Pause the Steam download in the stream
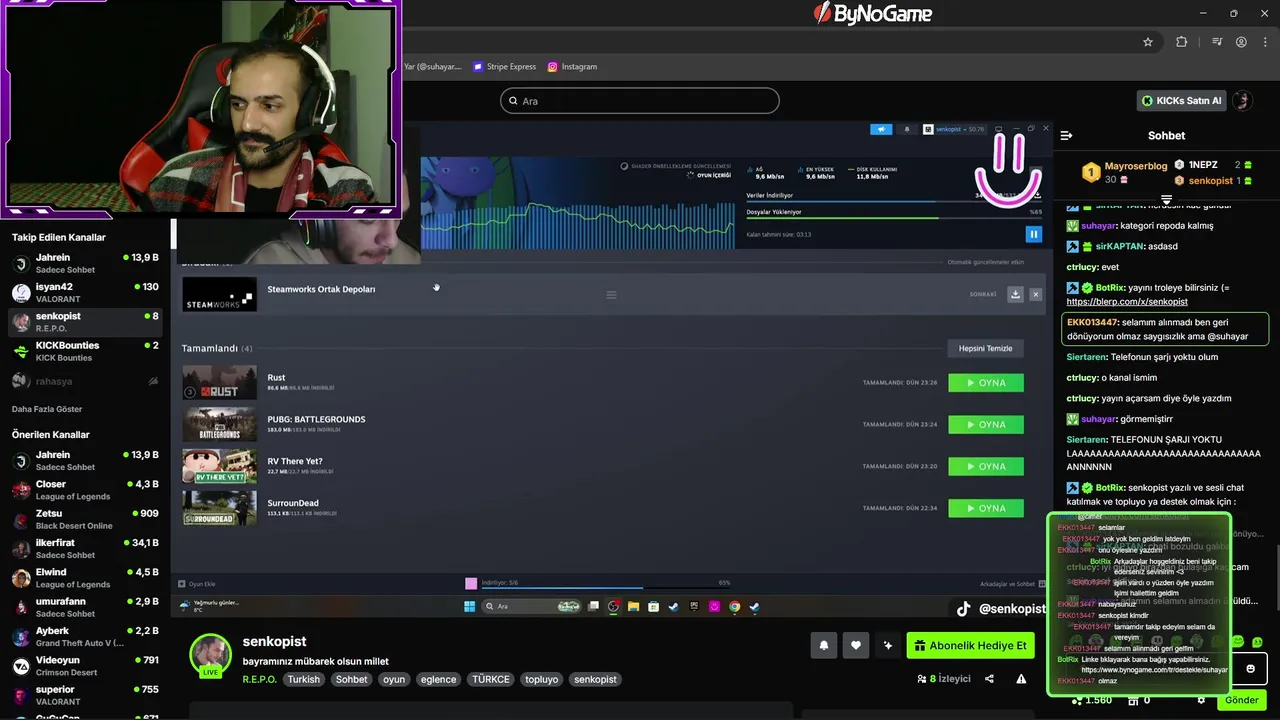Image resolution: width=1280 pixels, height=720 pixels. pyautogui.click(x=1033, y=234)
